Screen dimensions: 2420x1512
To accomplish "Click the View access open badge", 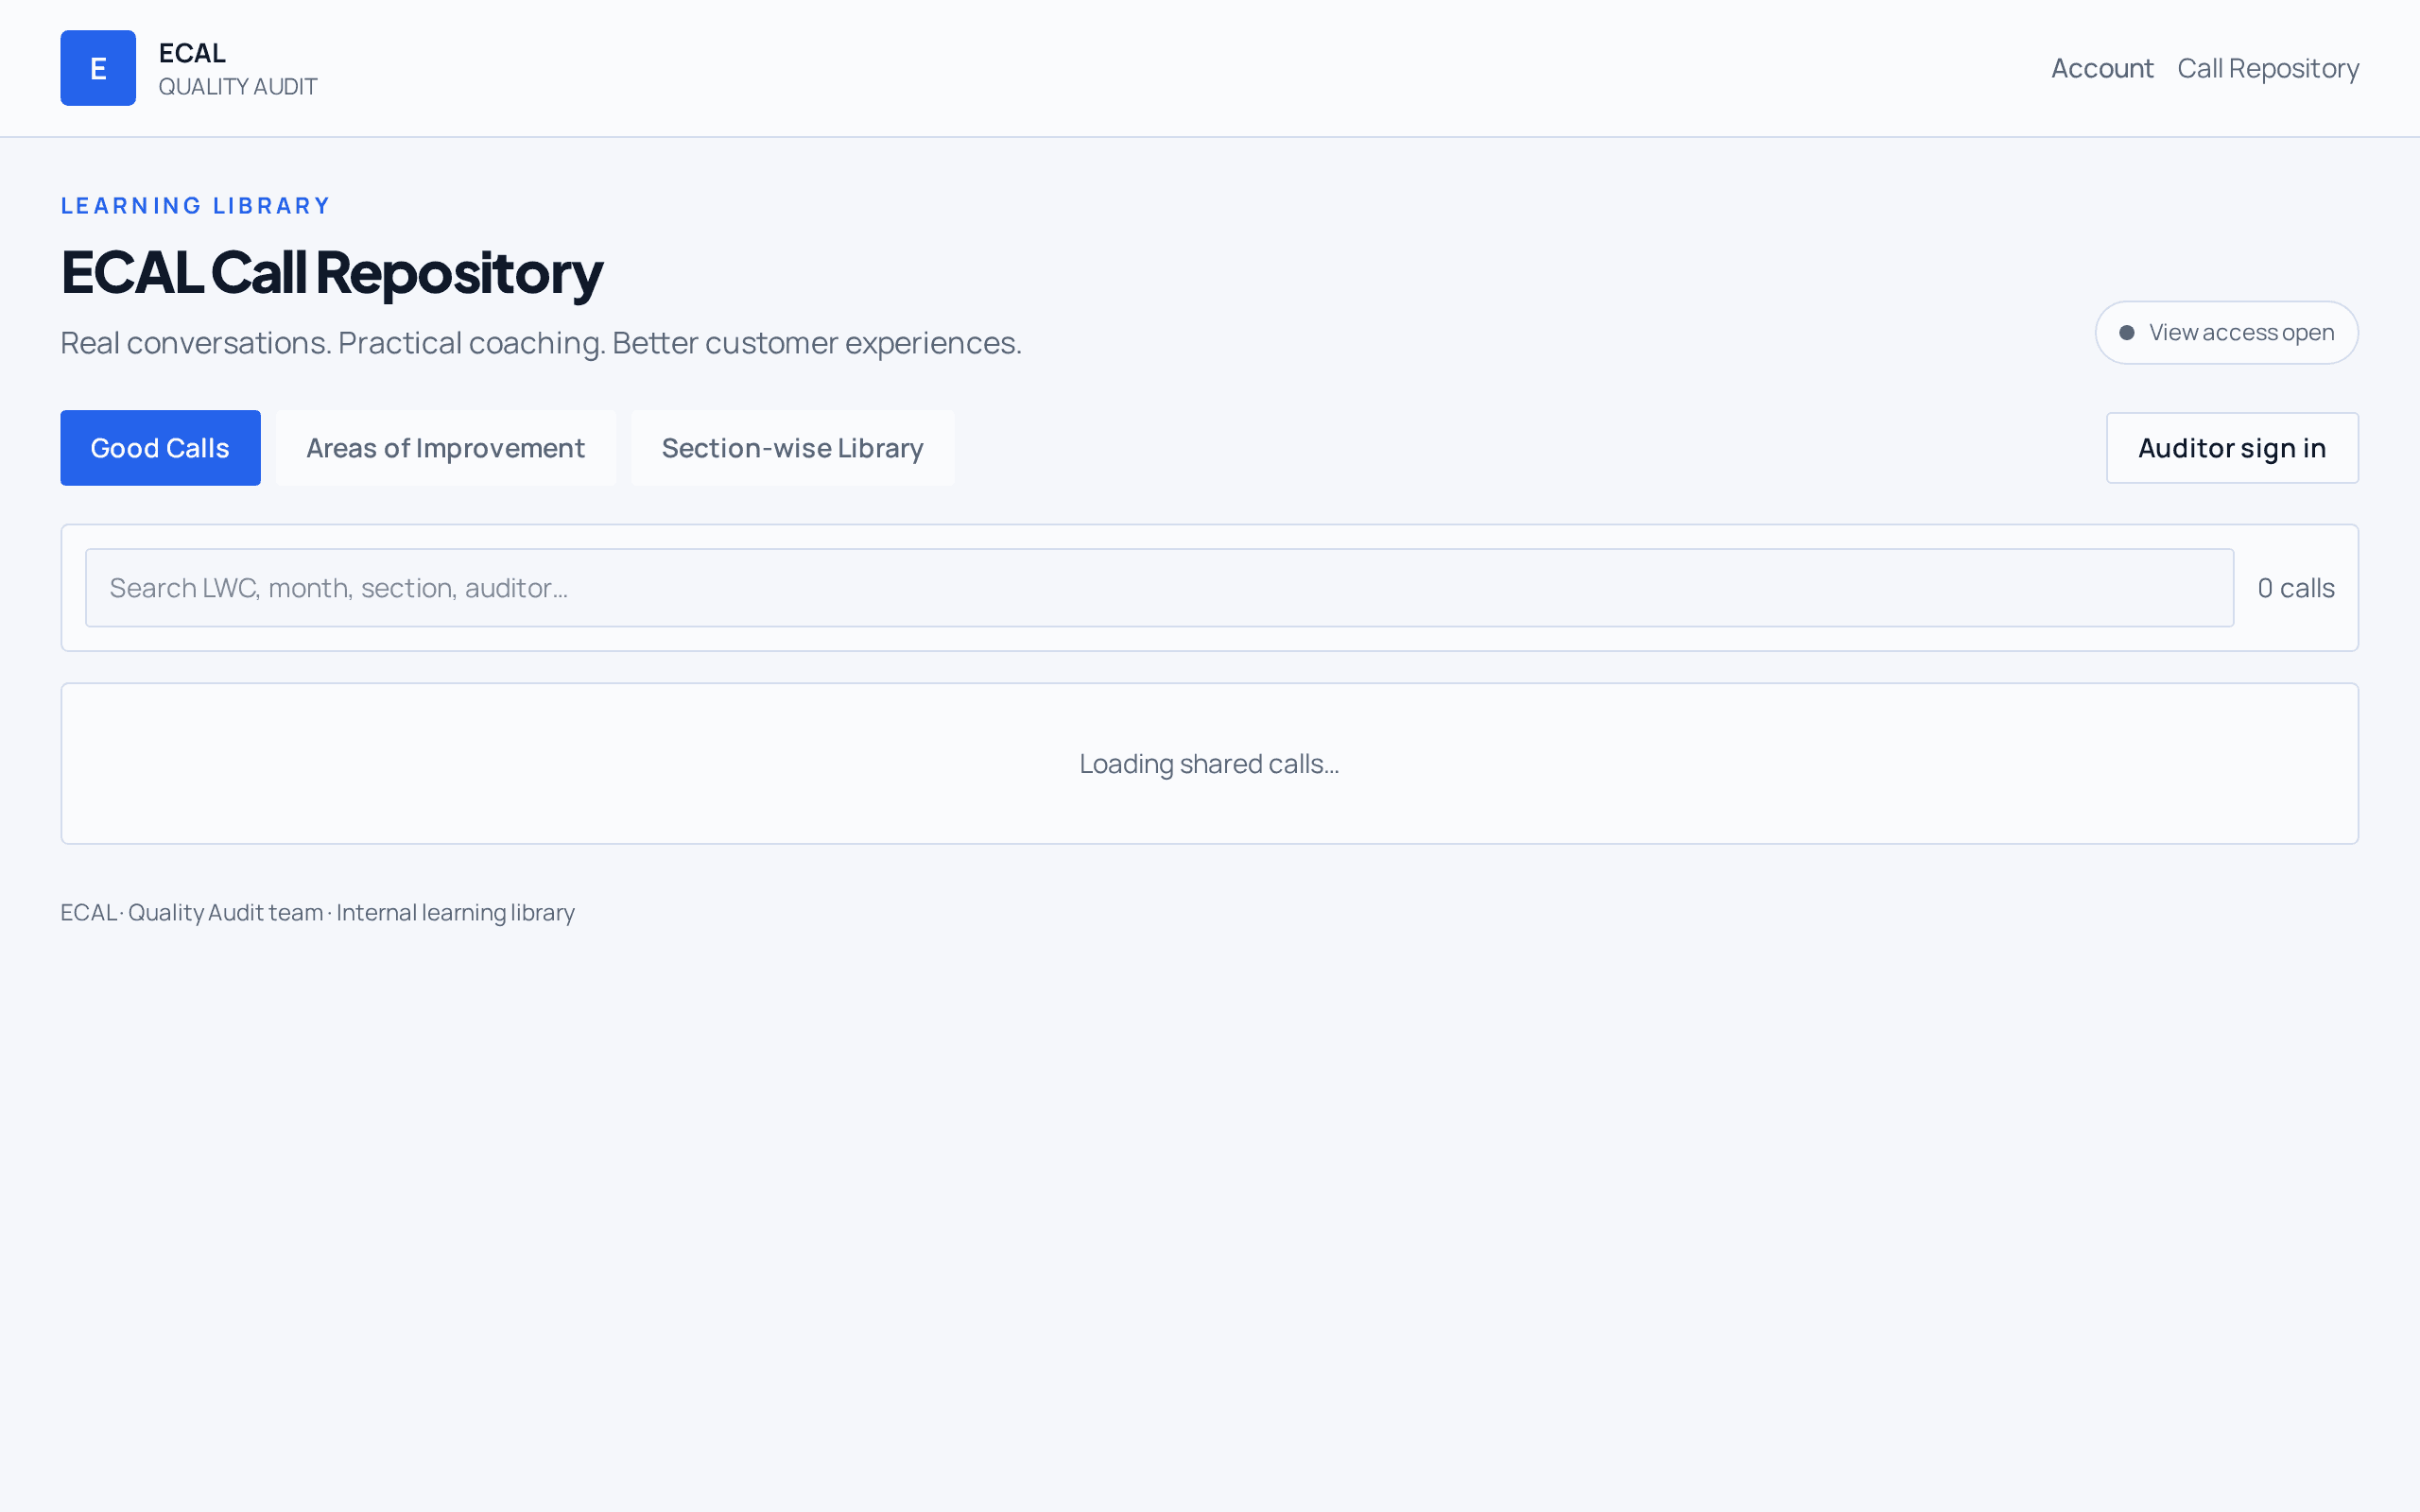I will pos(2227,332).
